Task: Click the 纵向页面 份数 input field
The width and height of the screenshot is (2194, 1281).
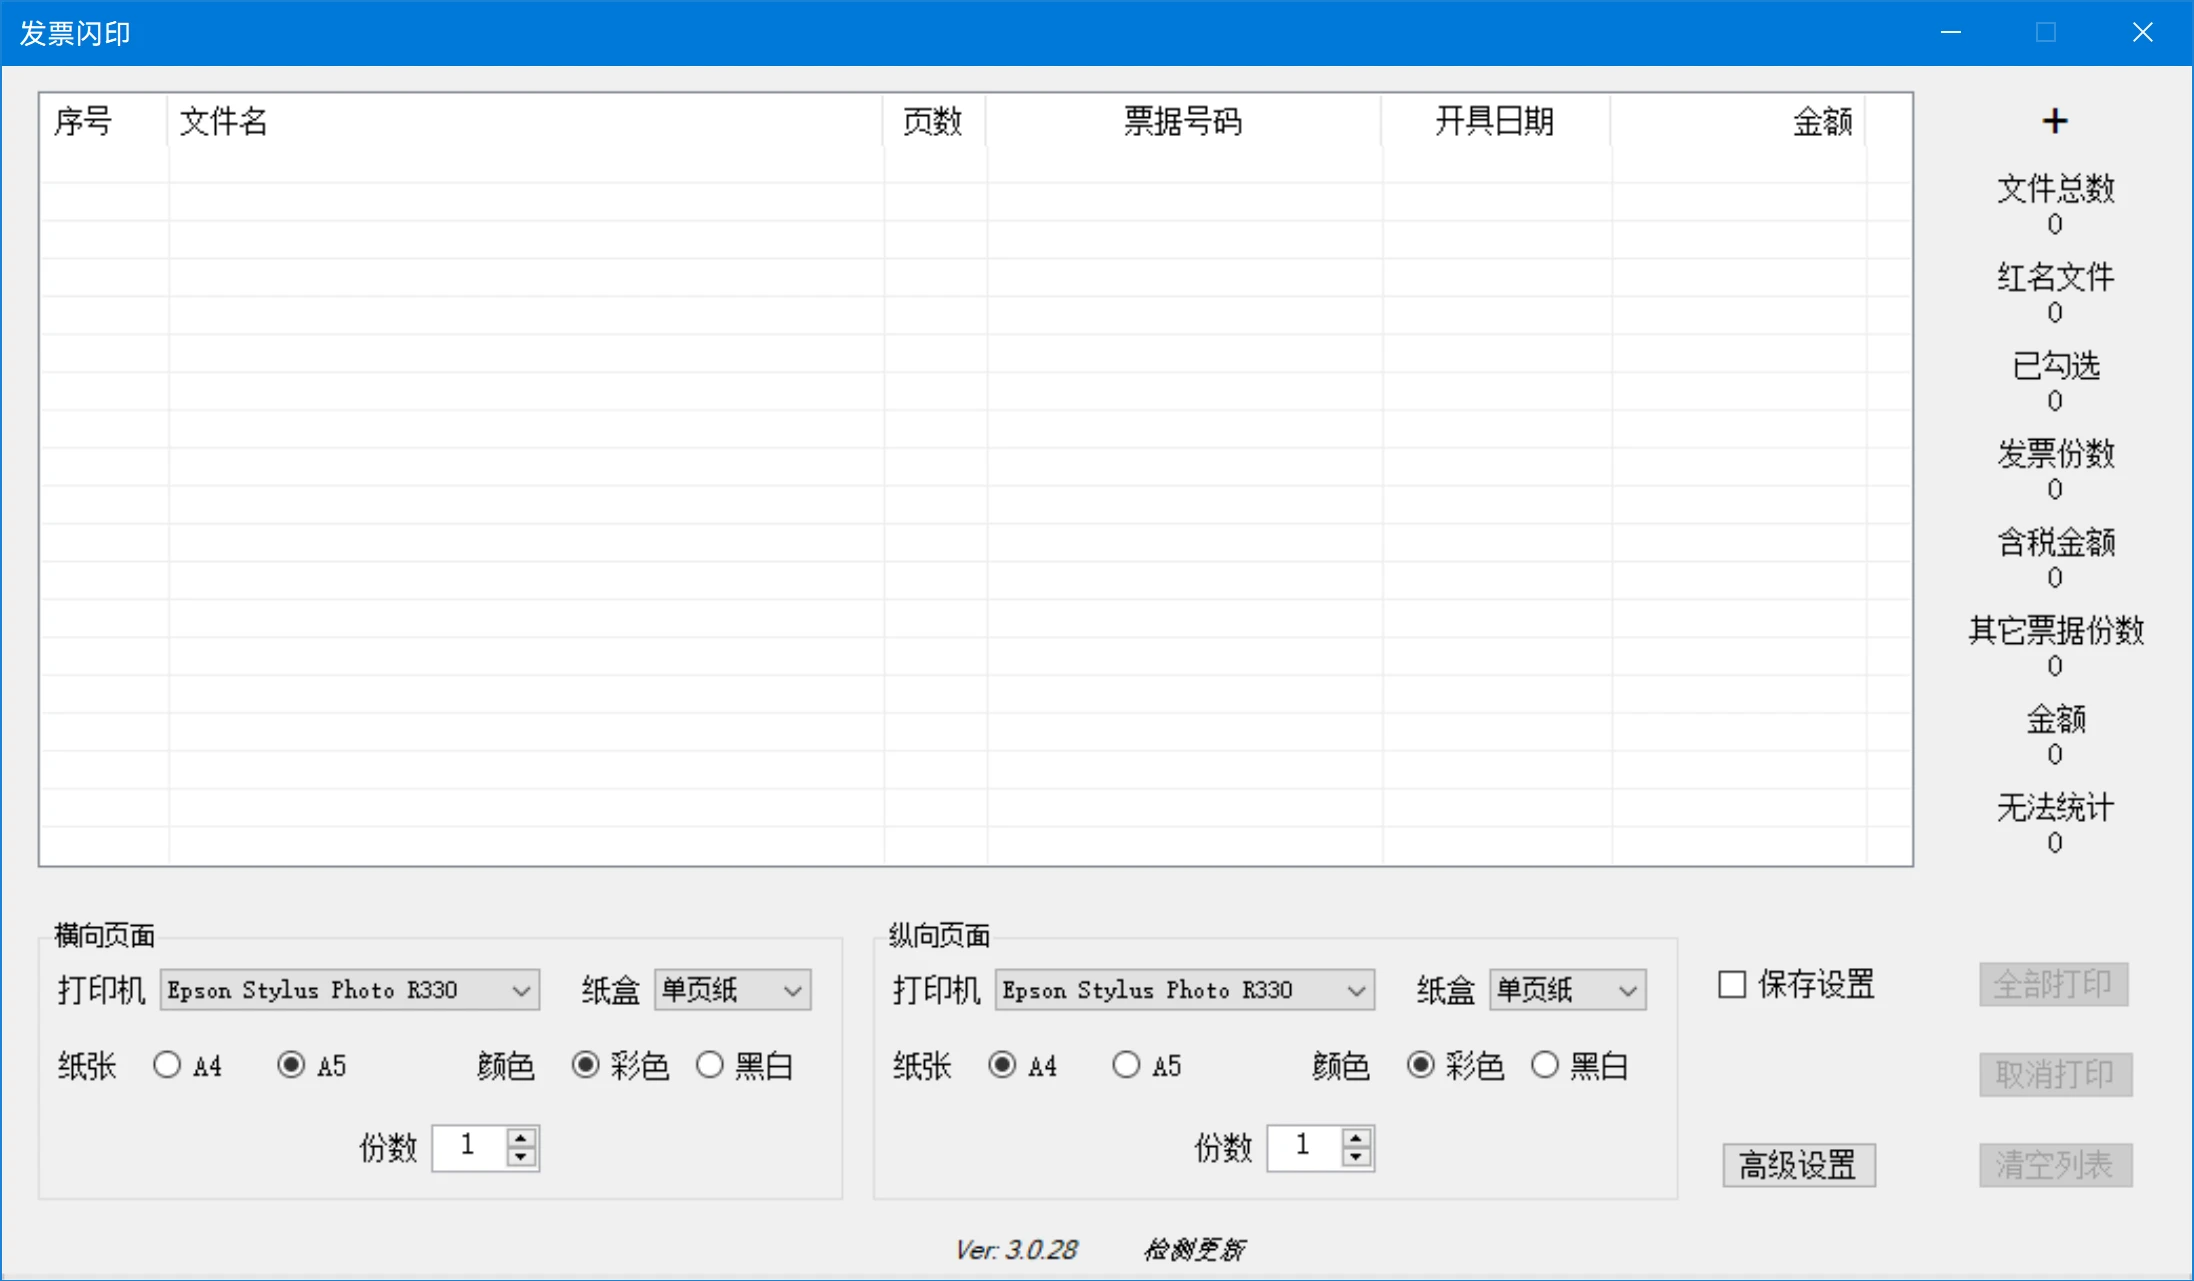Action: 1305,1147
